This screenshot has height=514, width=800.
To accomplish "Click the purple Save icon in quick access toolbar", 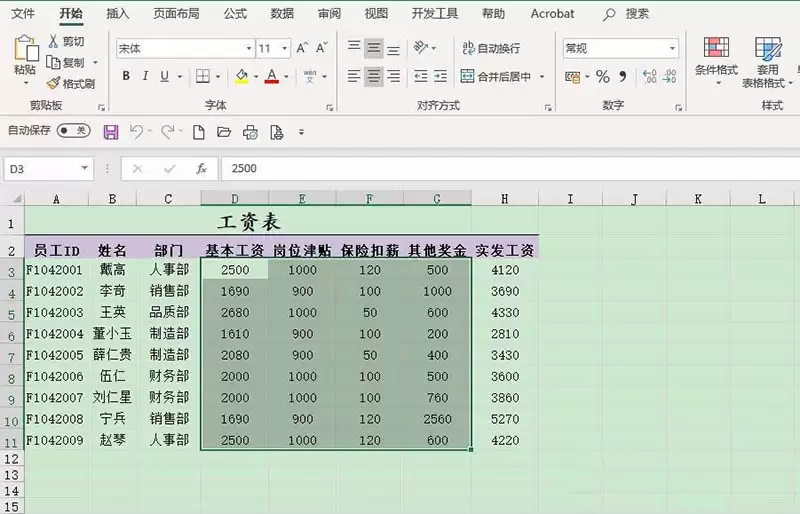I will tap(111, 132).
